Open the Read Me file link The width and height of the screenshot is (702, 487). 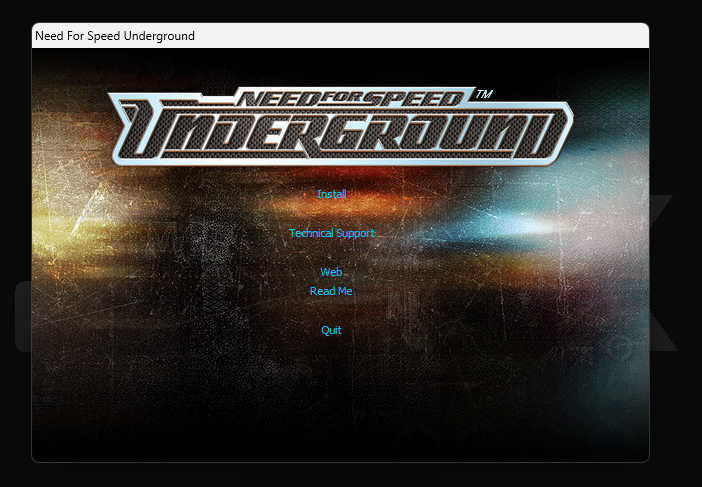click(331, 291)
